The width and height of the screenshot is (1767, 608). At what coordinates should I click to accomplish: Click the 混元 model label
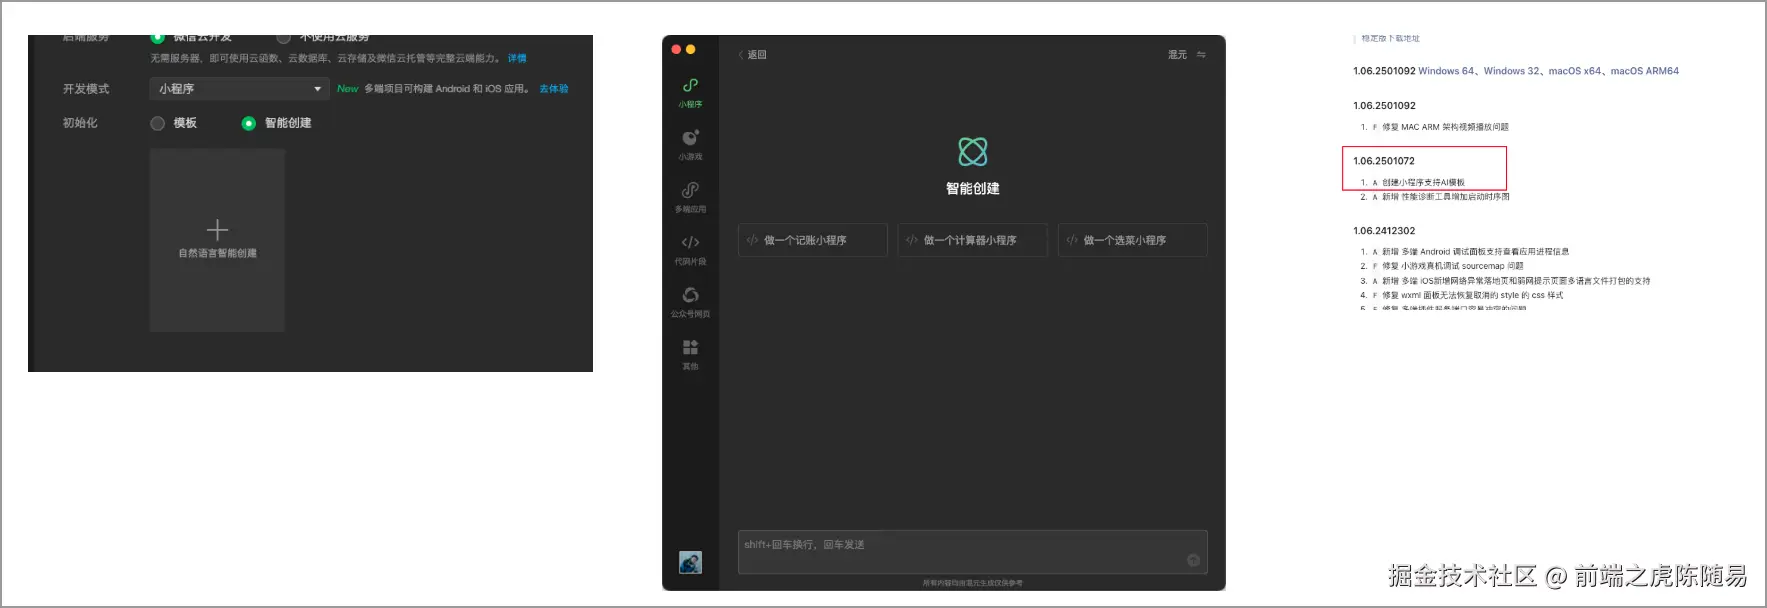(x=1177, y=55)
